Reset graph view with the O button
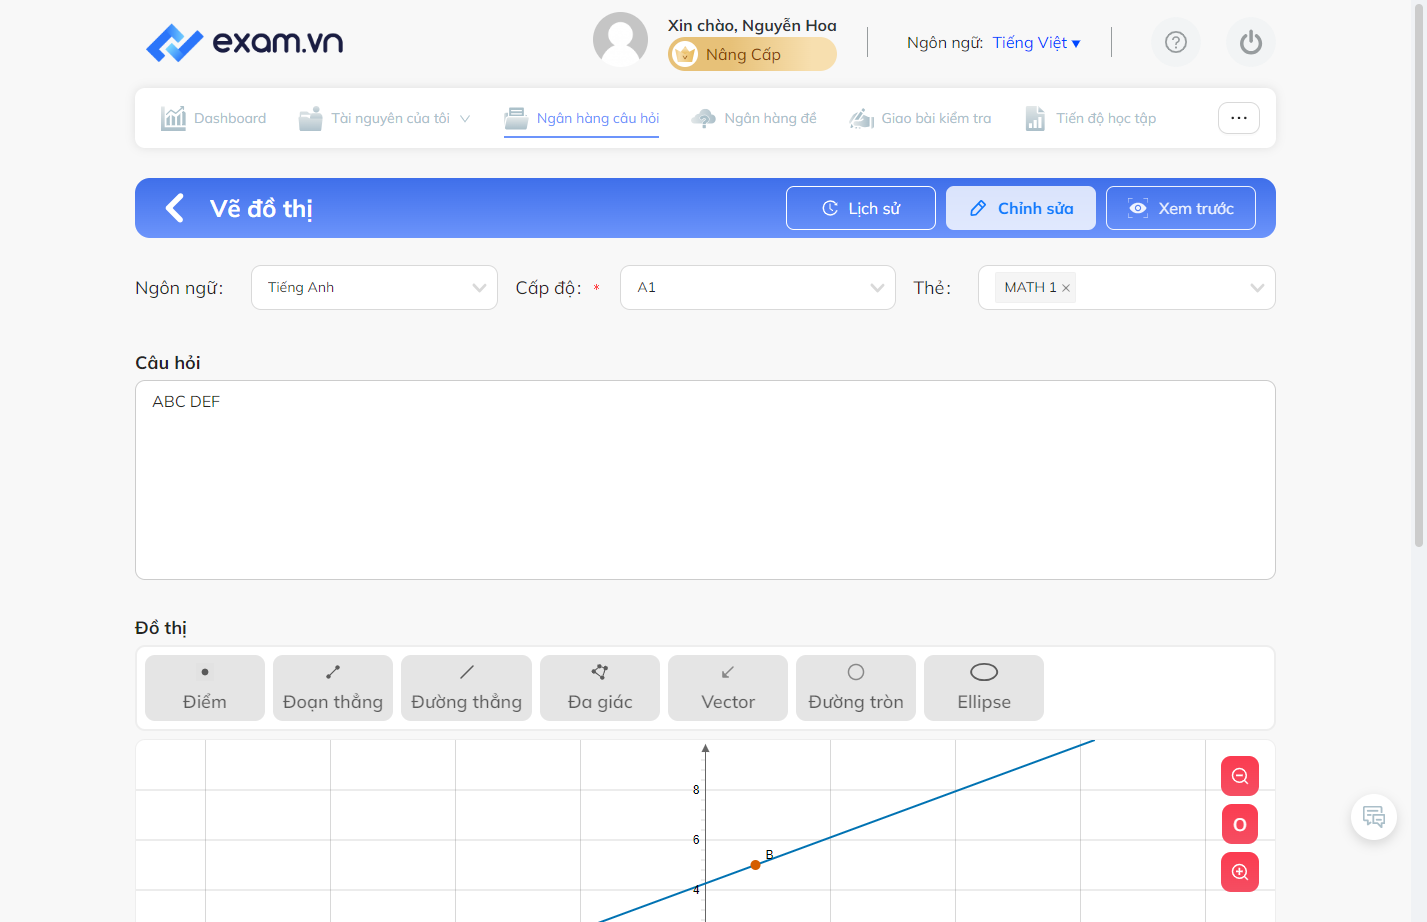Screen dimensions: 1427x922 click(x=1240, y=824)
